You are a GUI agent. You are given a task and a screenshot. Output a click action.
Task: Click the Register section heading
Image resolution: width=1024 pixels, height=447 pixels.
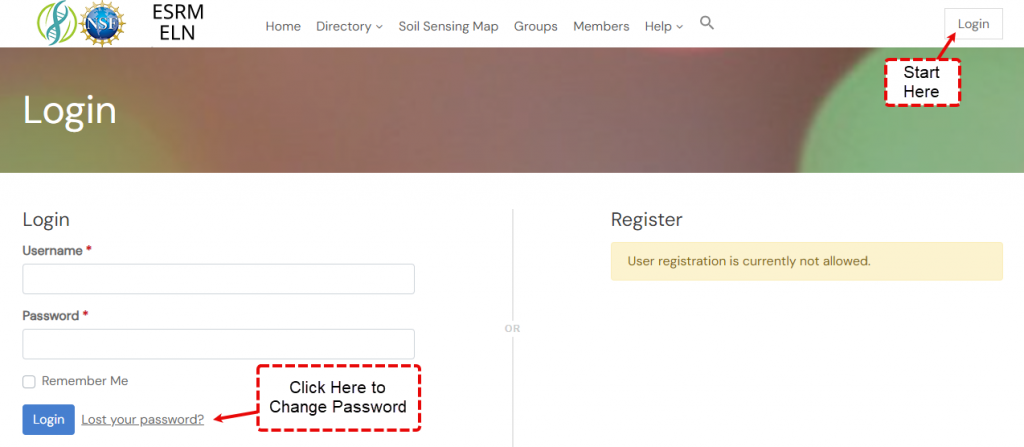pyautogui.click(x=646, y=220)
